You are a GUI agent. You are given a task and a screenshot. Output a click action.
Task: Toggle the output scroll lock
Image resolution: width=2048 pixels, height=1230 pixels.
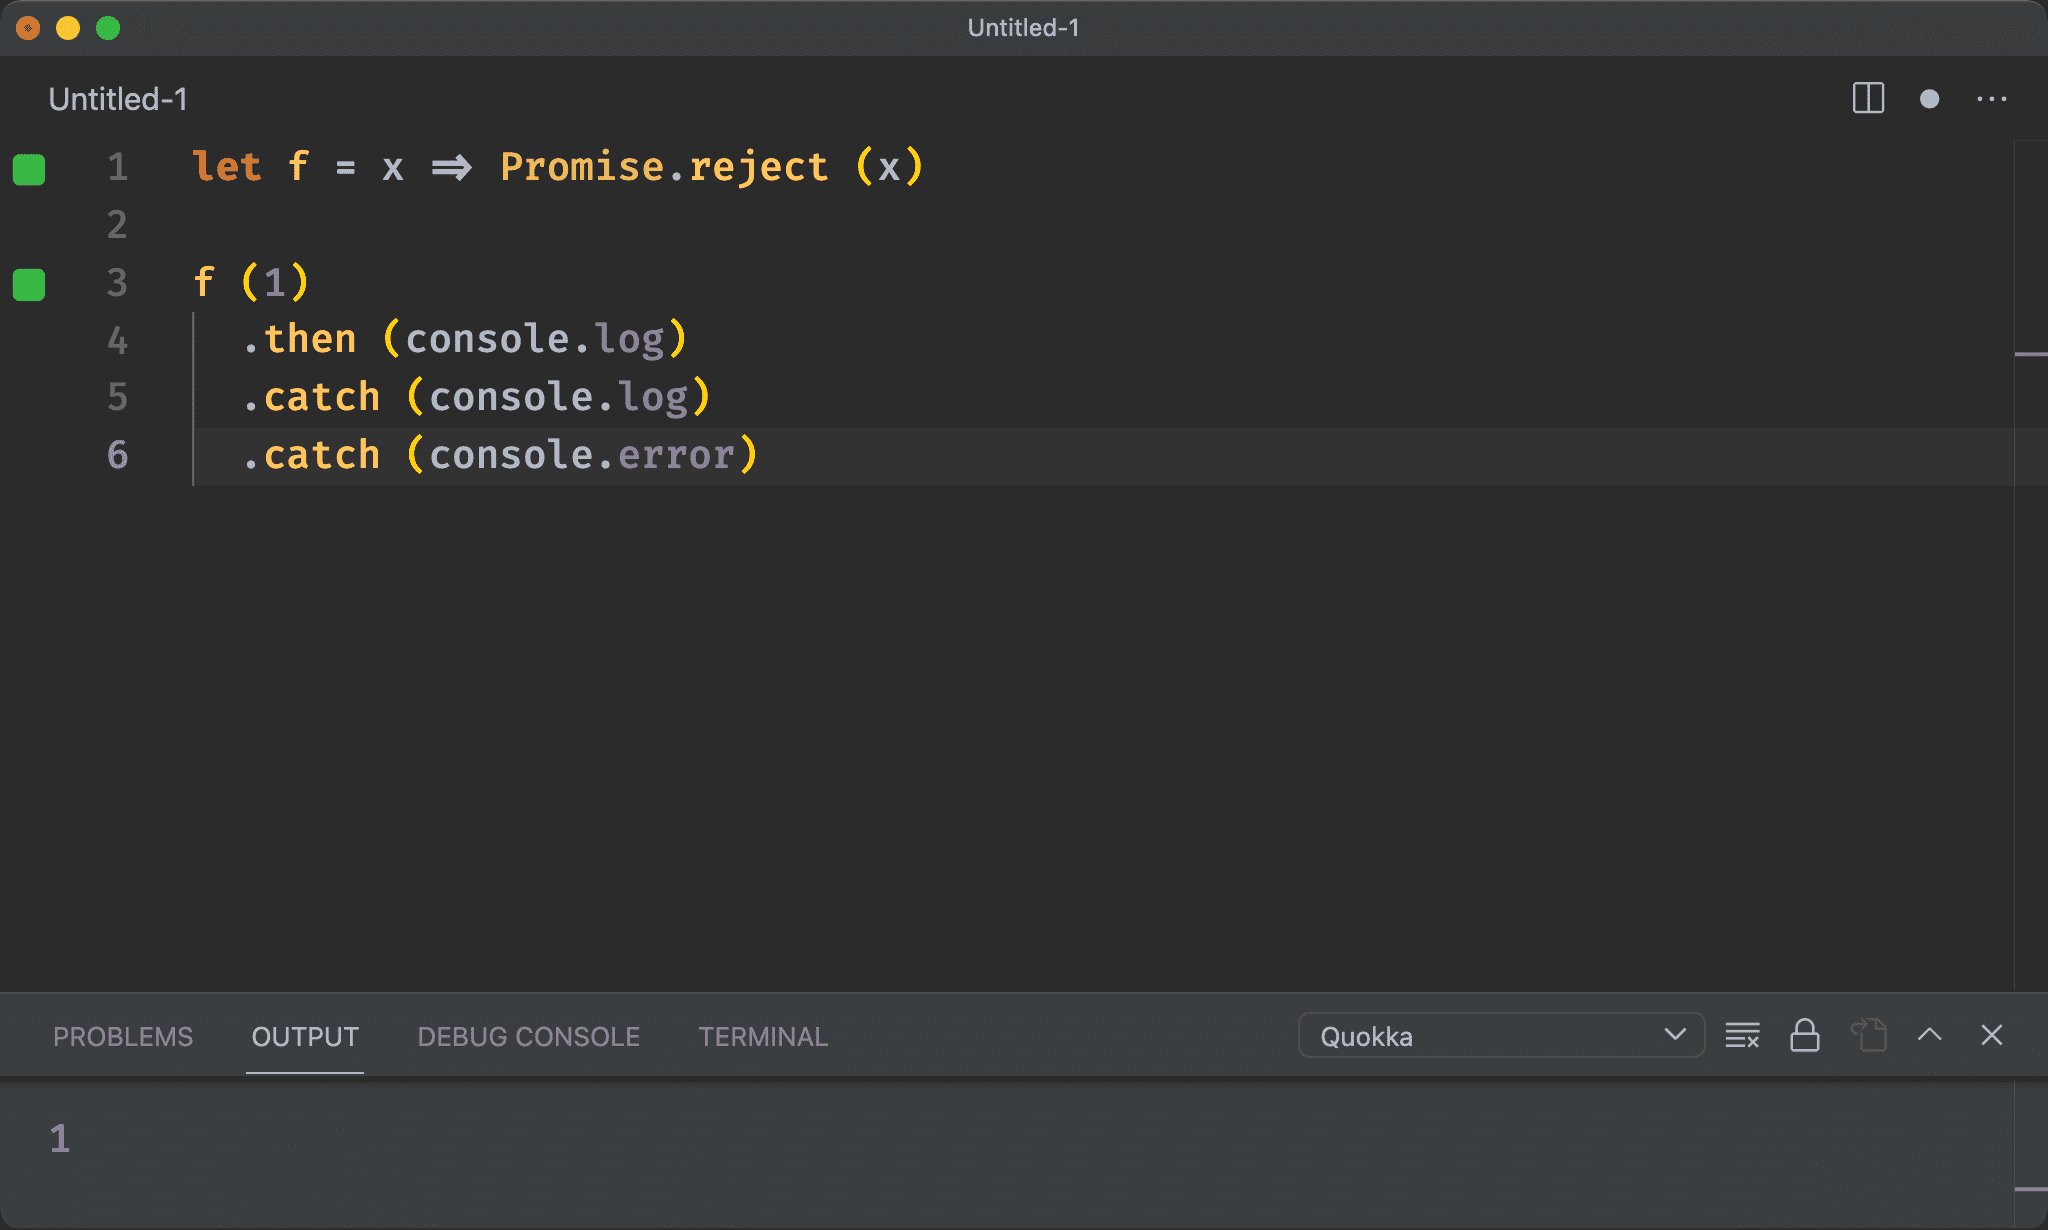[1804, 1035]
